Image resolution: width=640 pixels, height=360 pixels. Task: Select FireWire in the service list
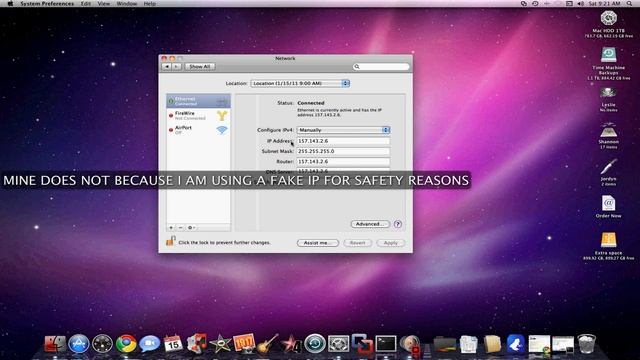[x=198, y=116]
